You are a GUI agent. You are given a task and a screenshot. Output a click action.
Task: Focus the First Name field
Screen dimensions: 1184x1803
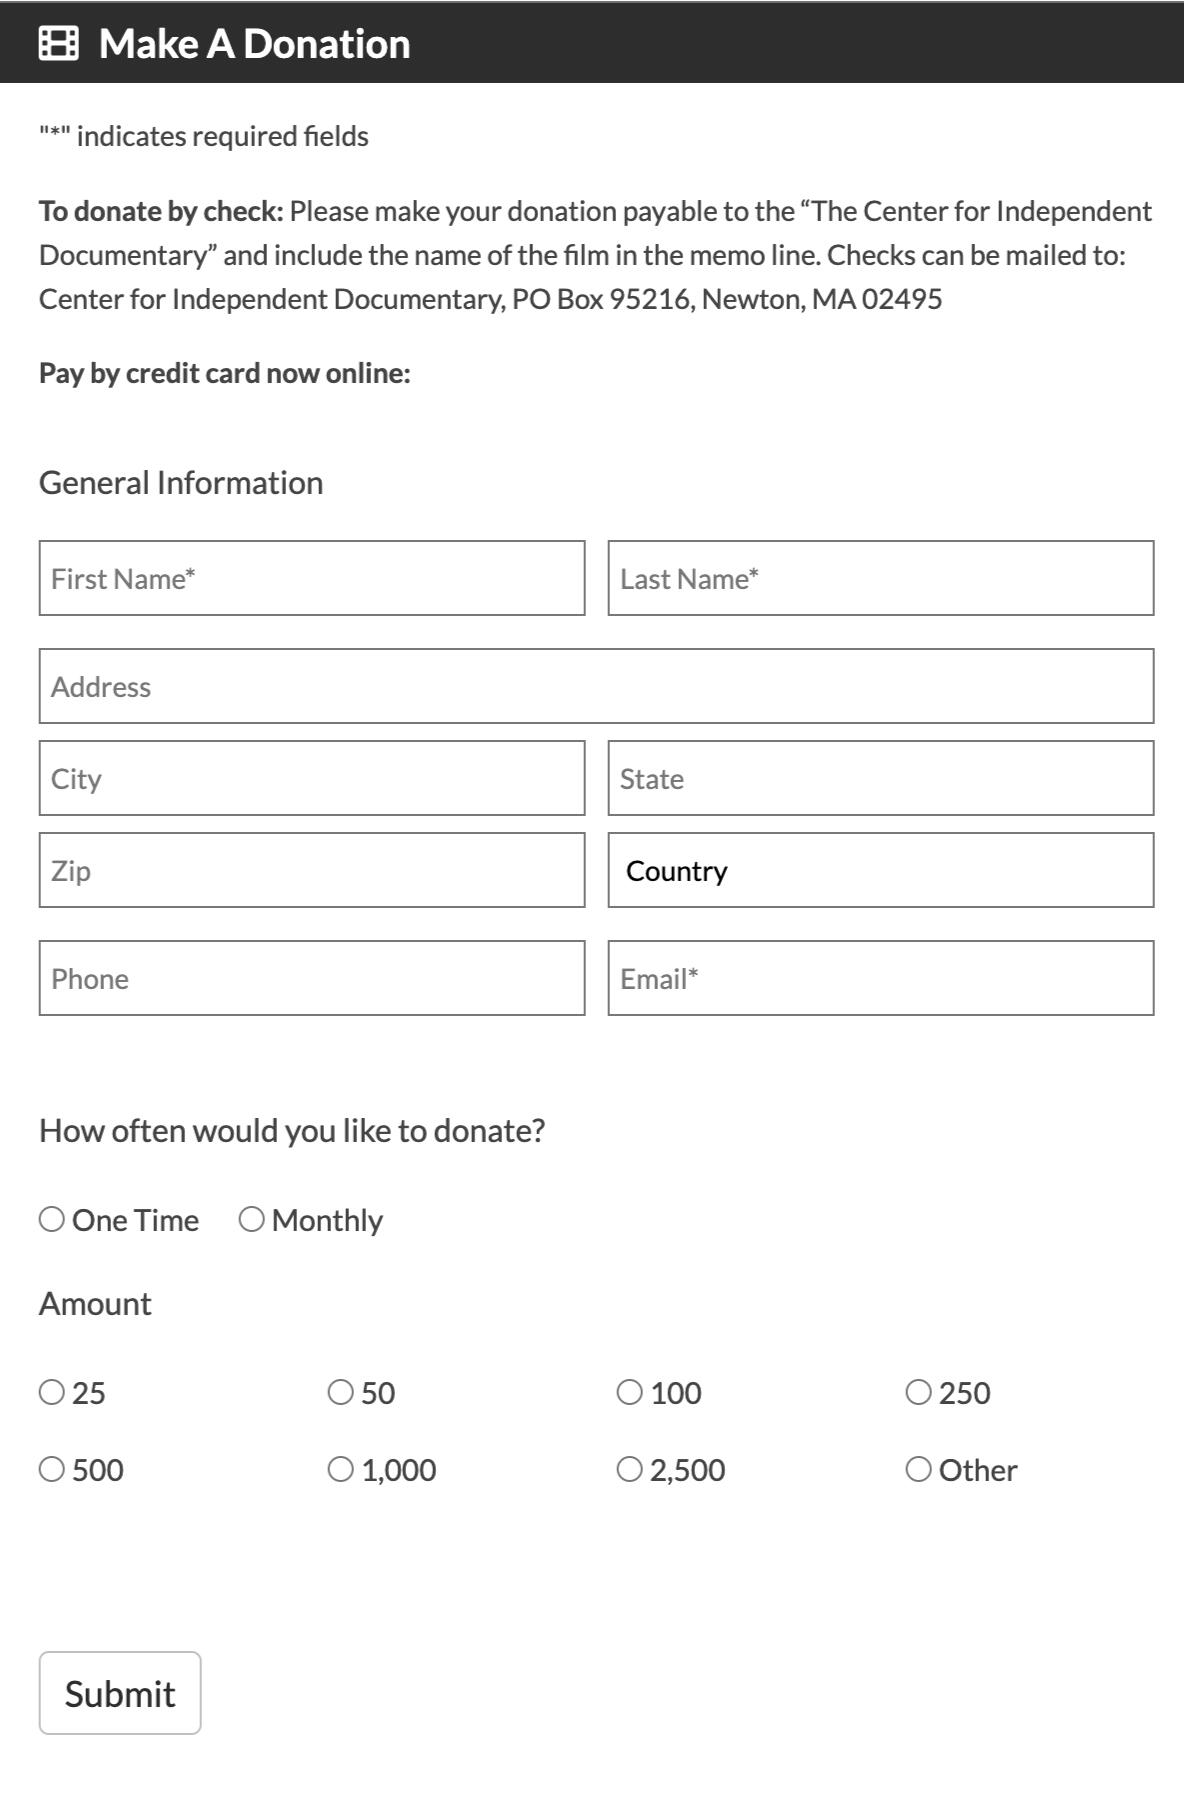coord(312,578)
